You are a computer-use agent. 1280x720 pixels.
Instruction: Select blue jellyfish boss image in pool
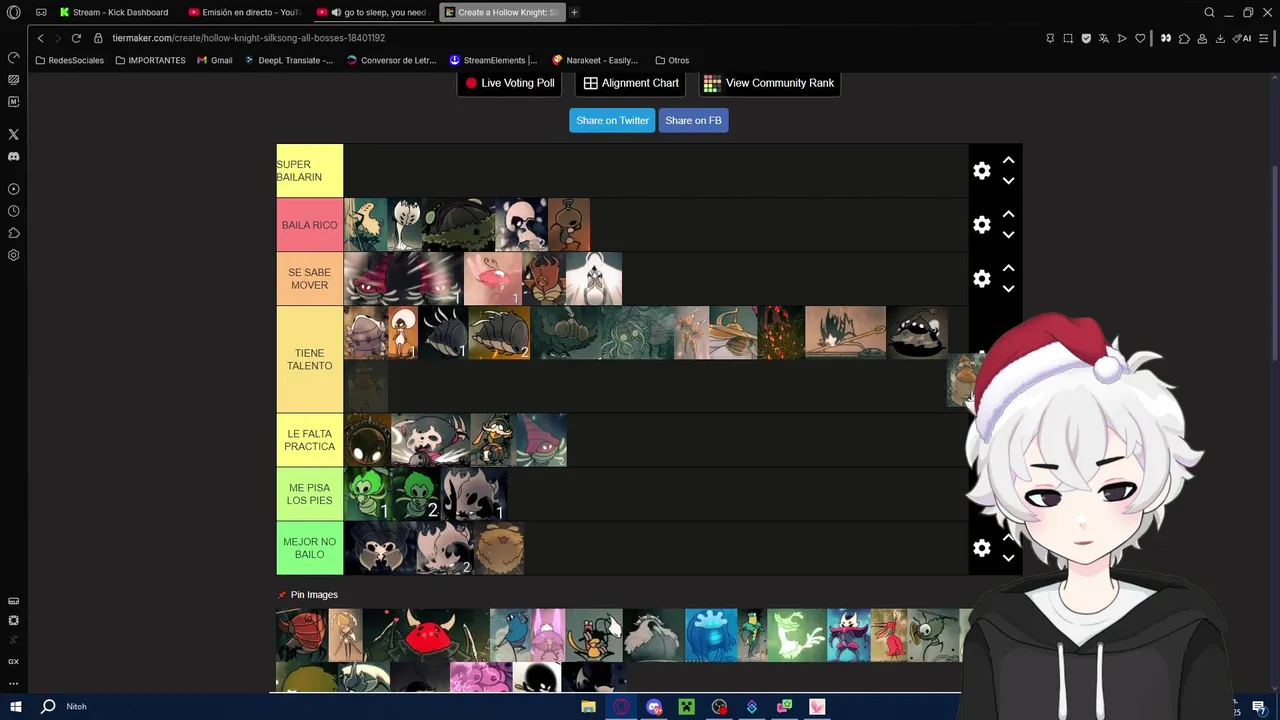point(711,635)
